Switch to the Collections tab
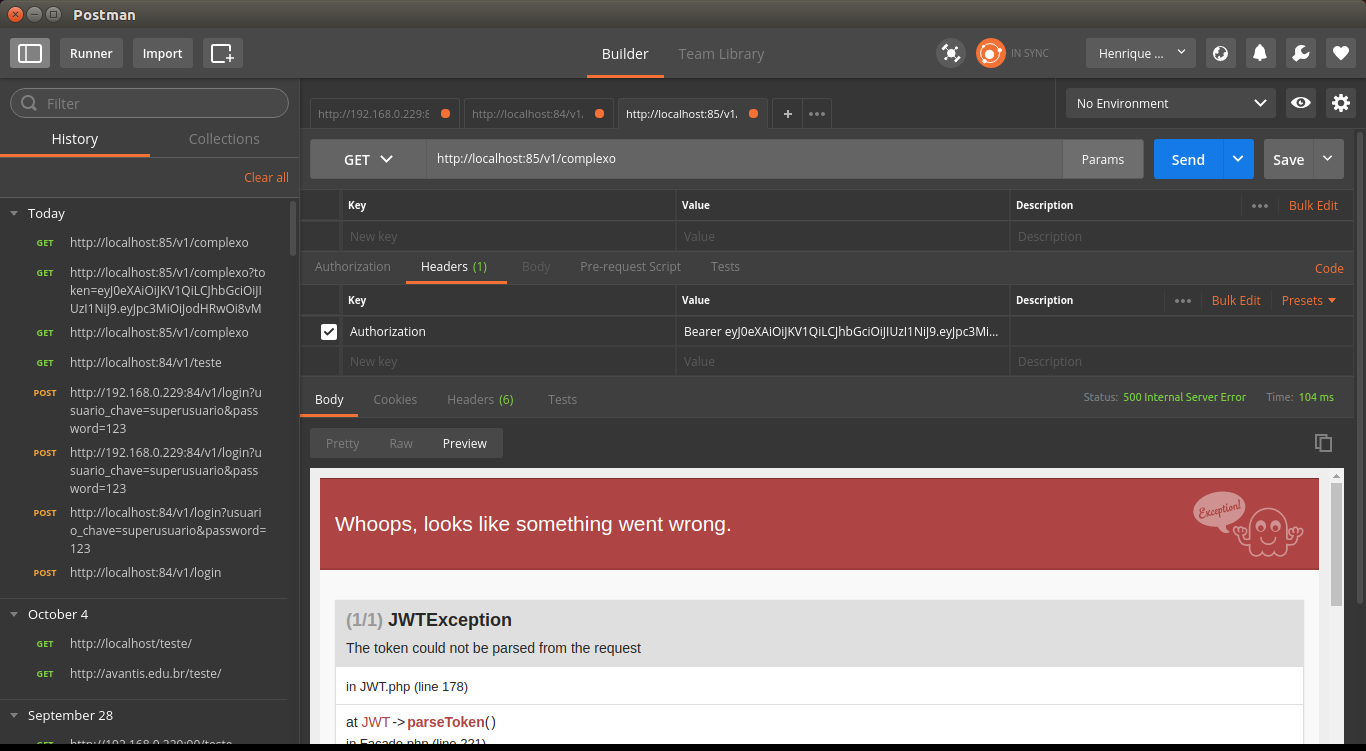This screenshot has height=751, width=1366. pyautogui.click(x=224, y=139)
